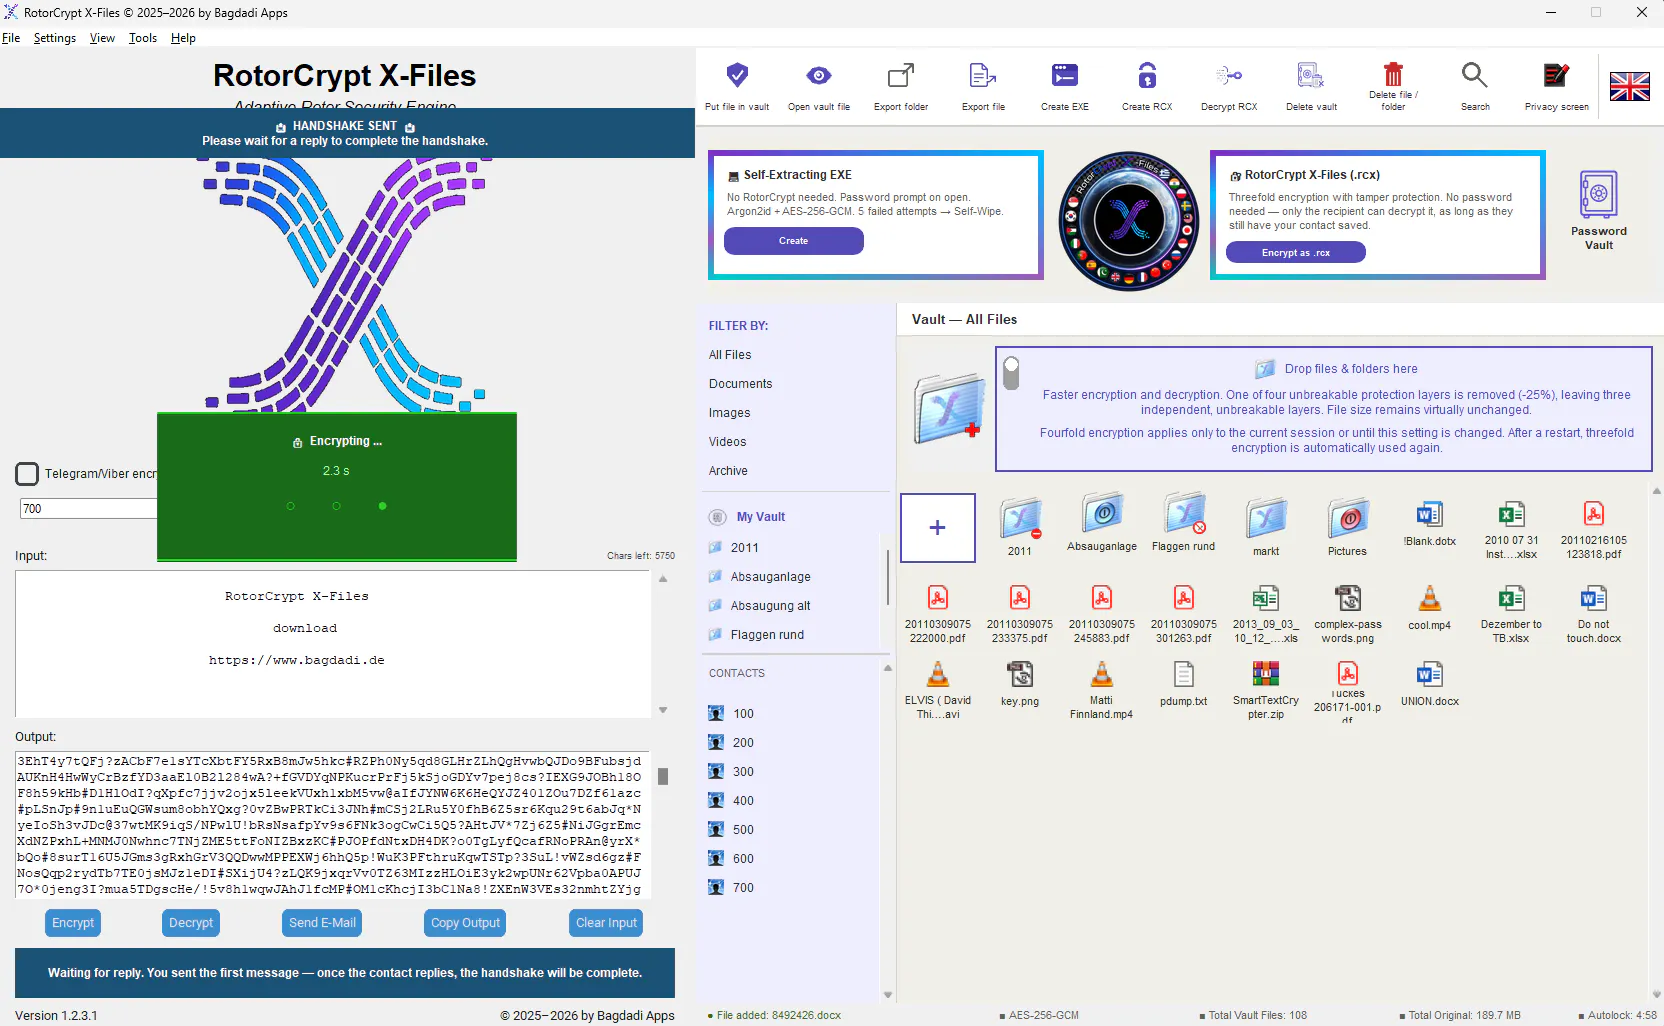Filter vault by Videos
Viewport: 1664px width, 1026px height.
tap(727, 442)
